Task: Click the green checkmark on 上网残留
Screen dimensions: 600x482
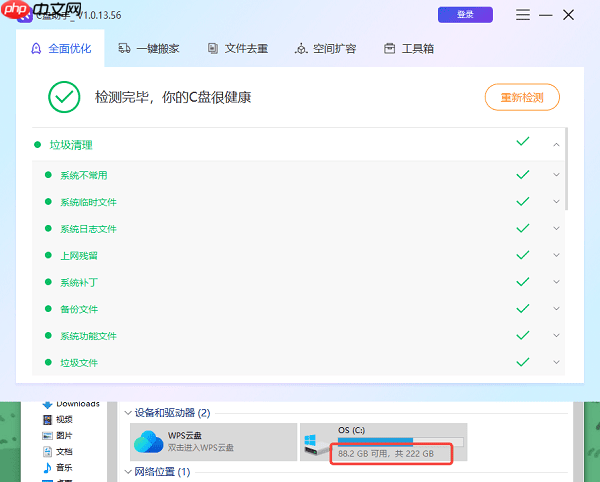Action: (x=523, y=255)
